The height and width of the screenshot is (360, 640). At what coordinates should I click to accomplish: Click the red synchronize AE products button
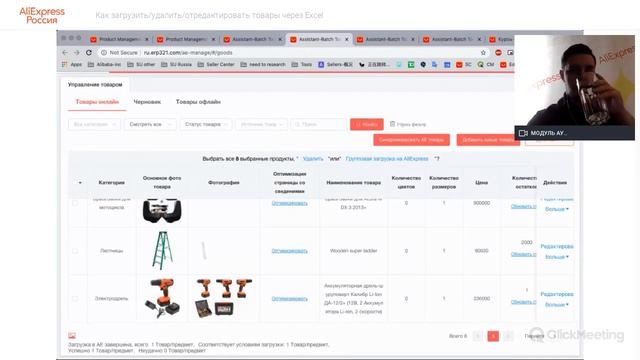click(x=411, y=140)
